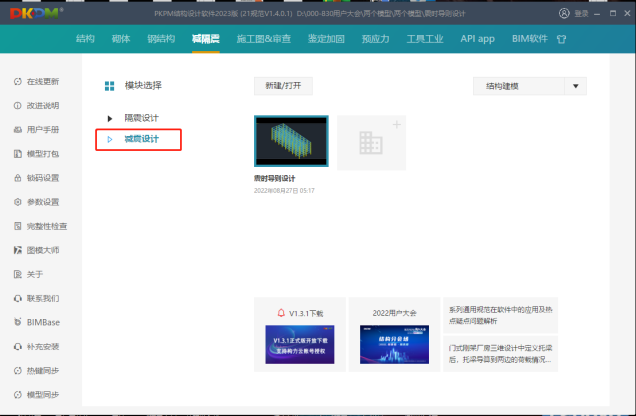Image resolution: width=636 pixels, height=416 pixels.
Task: Minimize the PKPM window
Action: pos(597,14)
